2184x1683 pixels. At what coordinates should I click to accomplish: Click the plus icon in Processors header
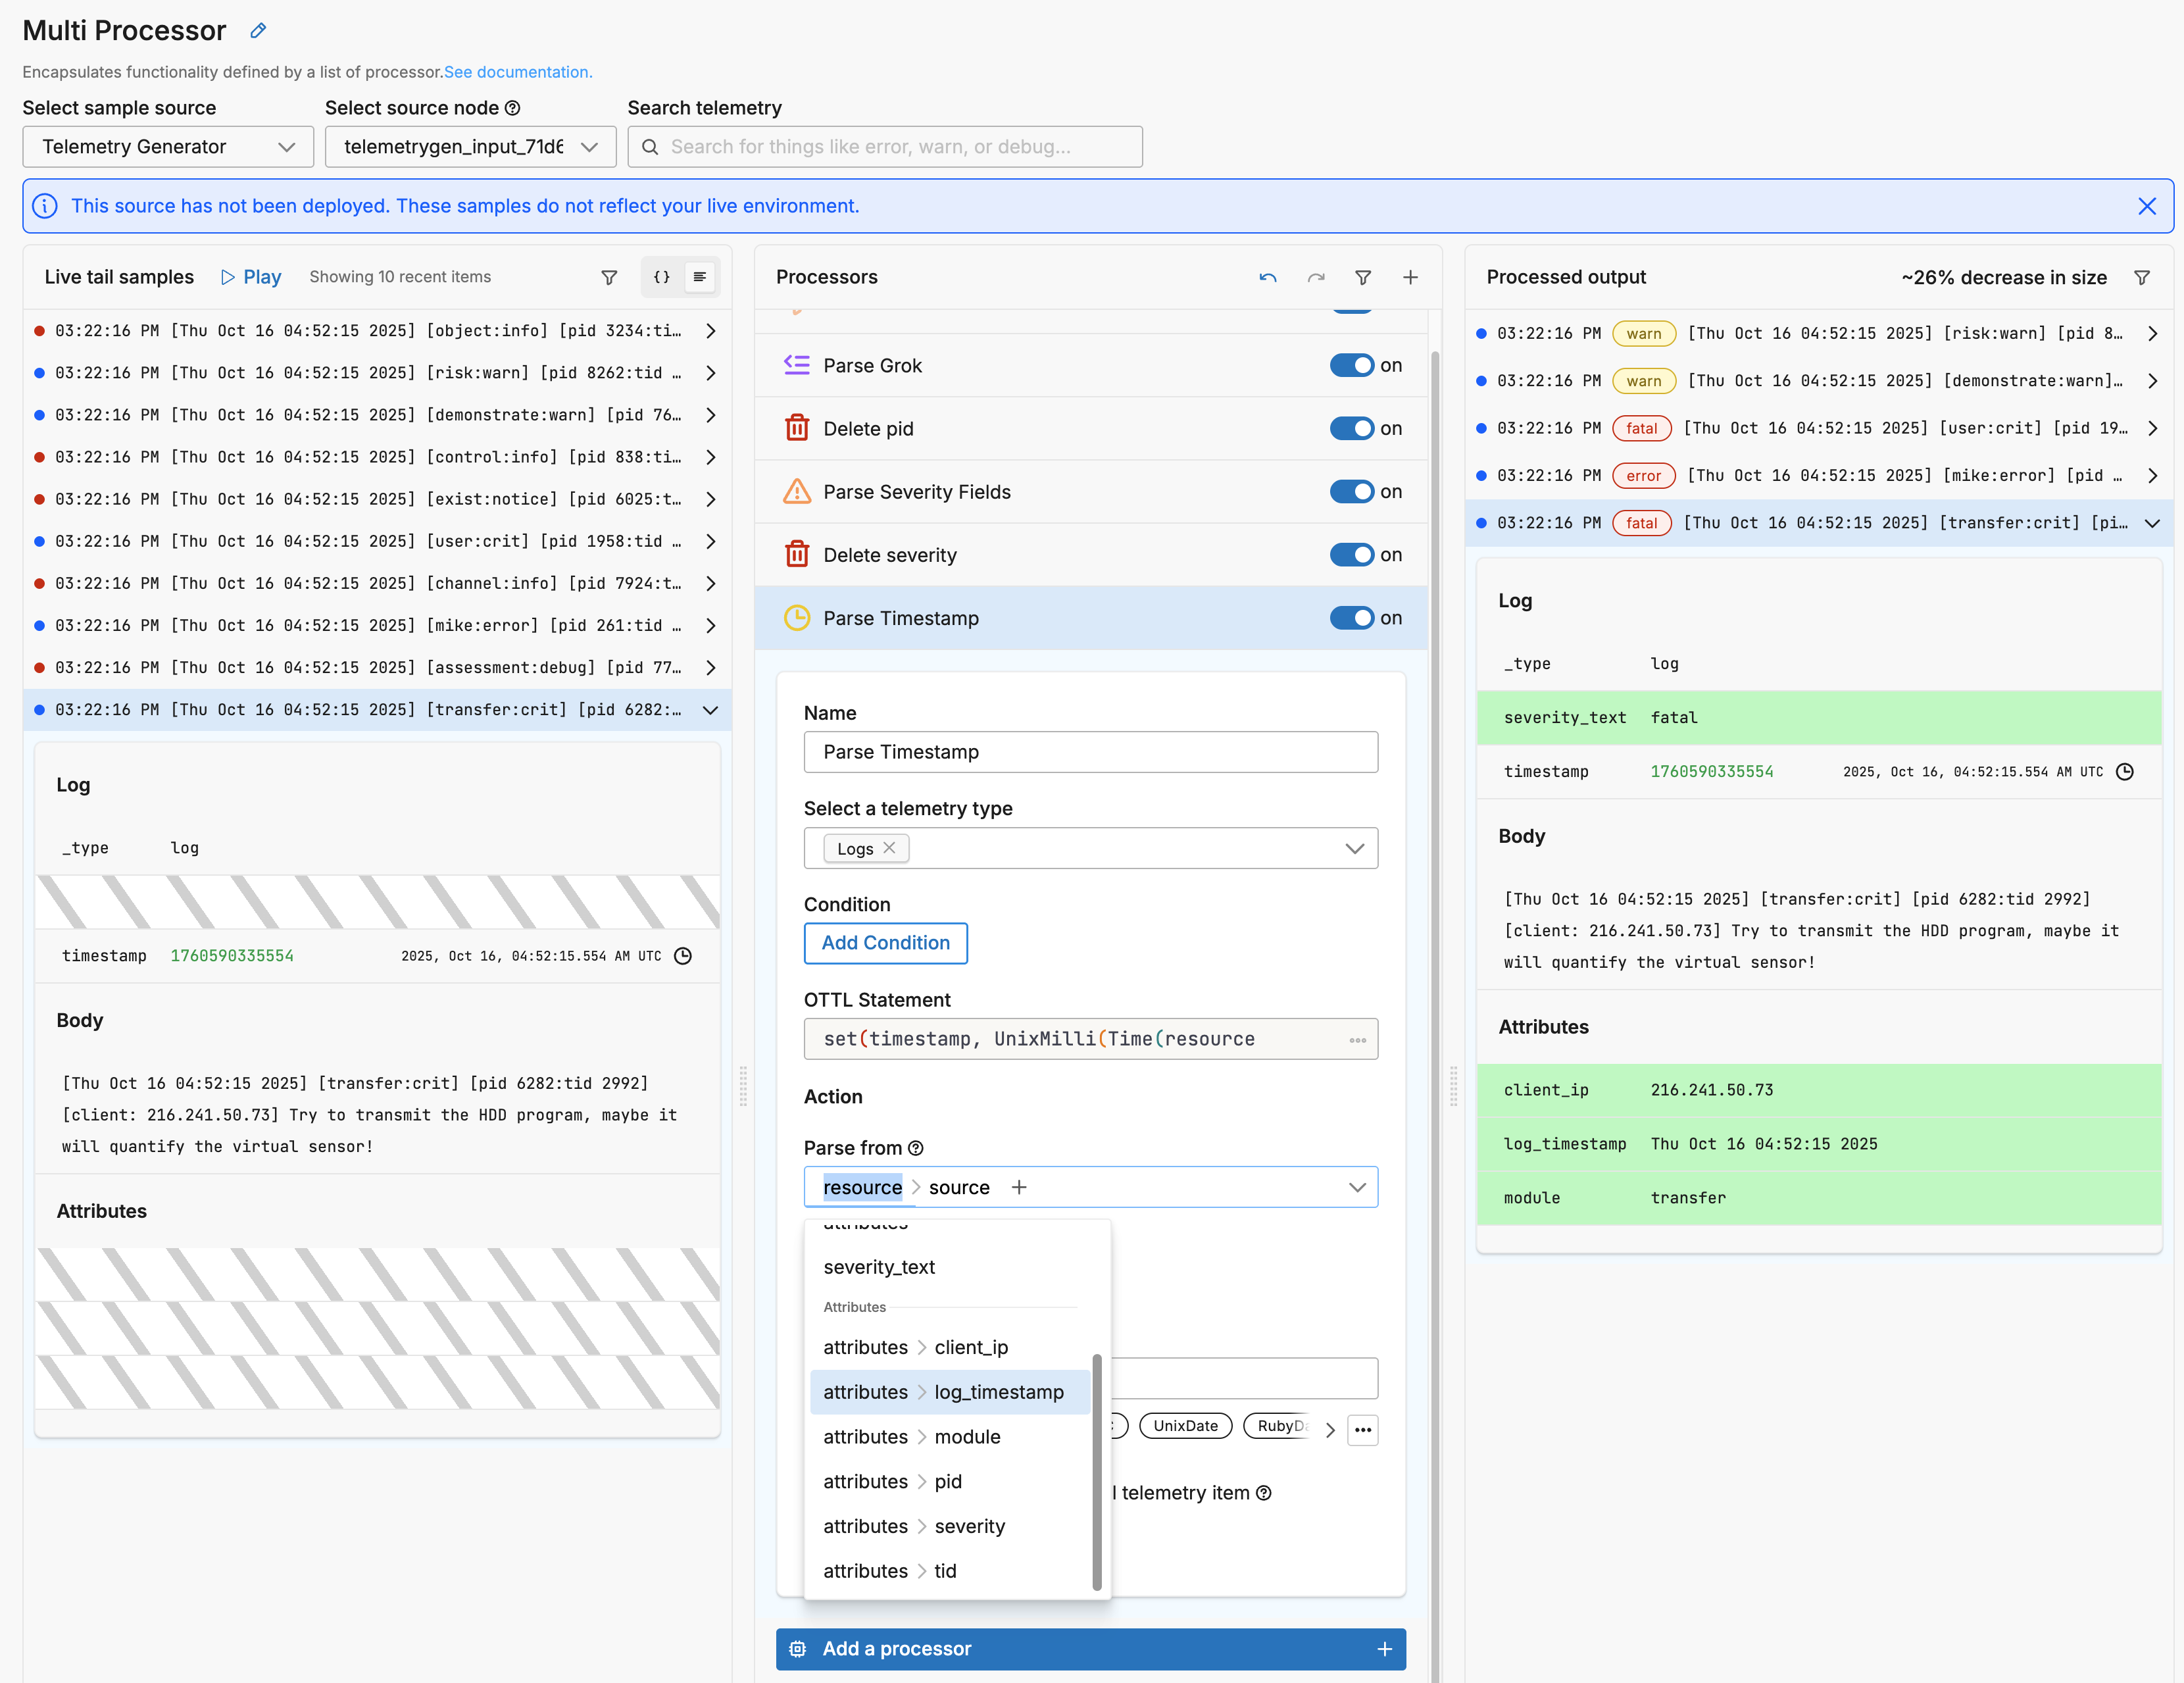point(1410,277)
